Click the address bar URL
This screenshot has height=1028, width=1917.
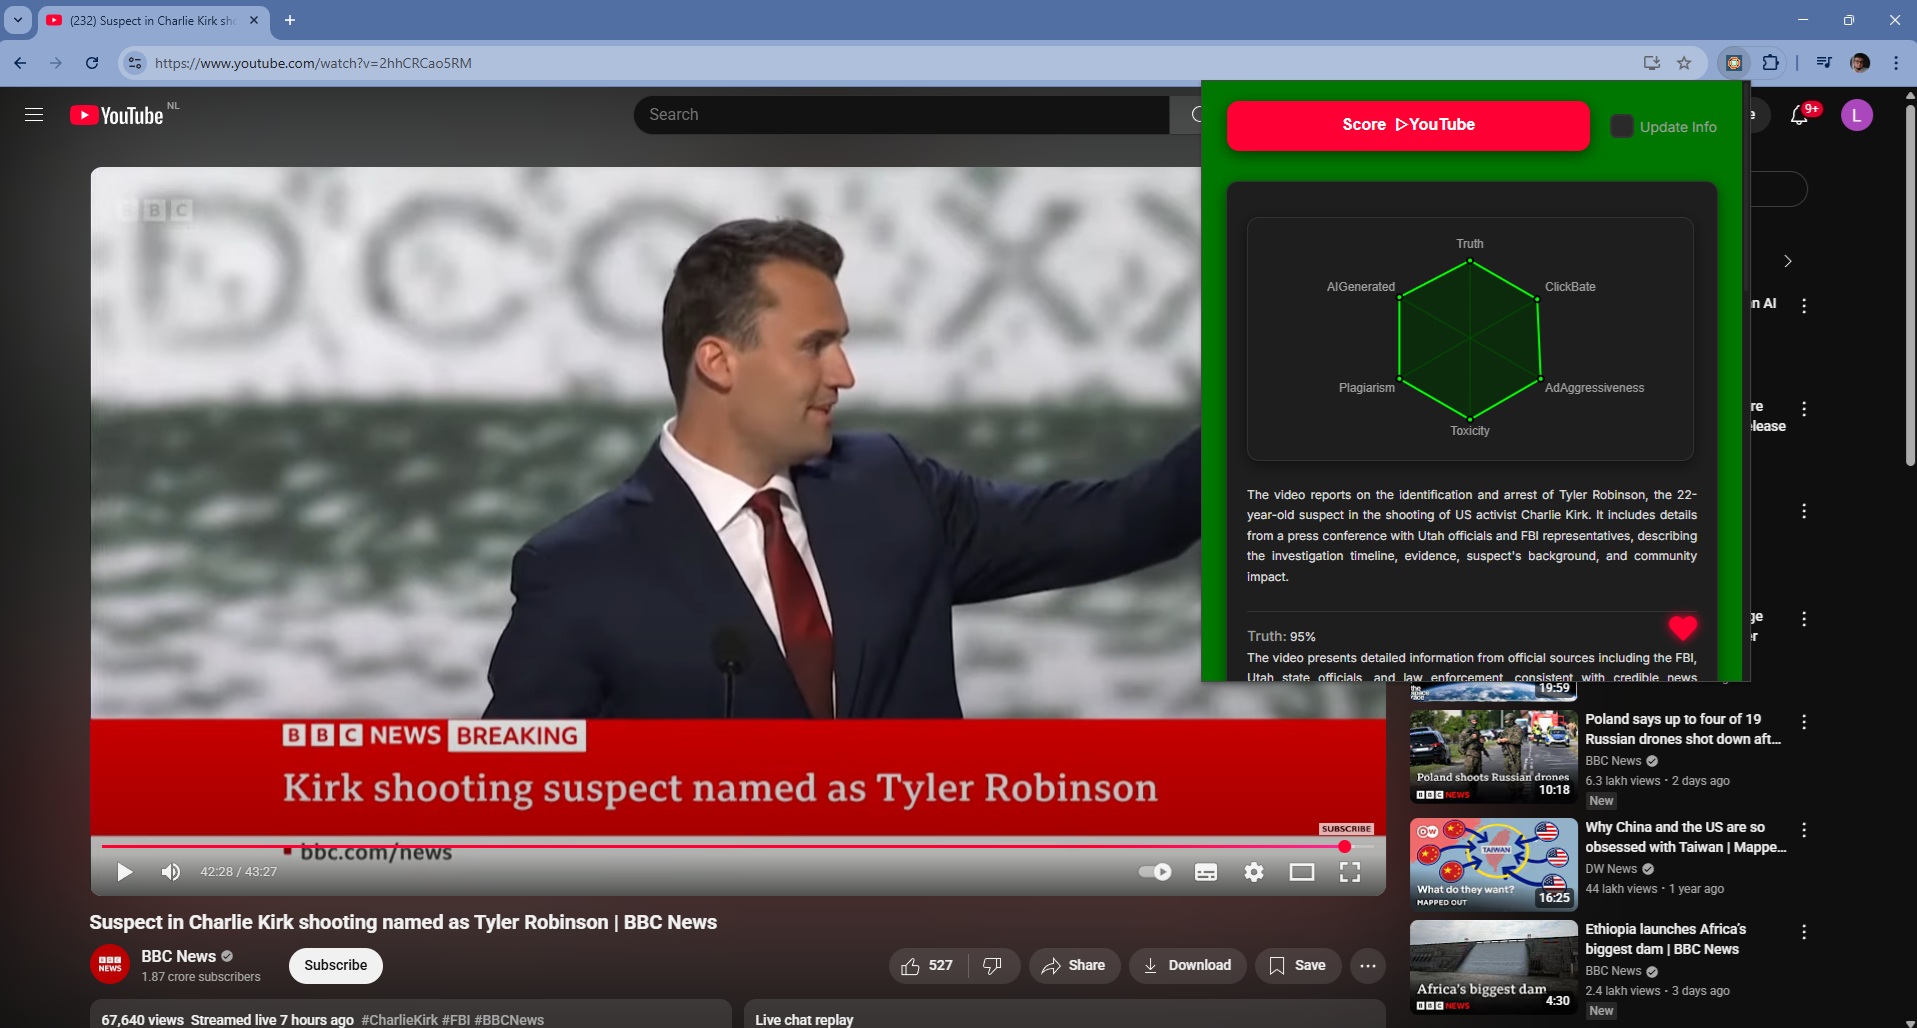[313, 63]
